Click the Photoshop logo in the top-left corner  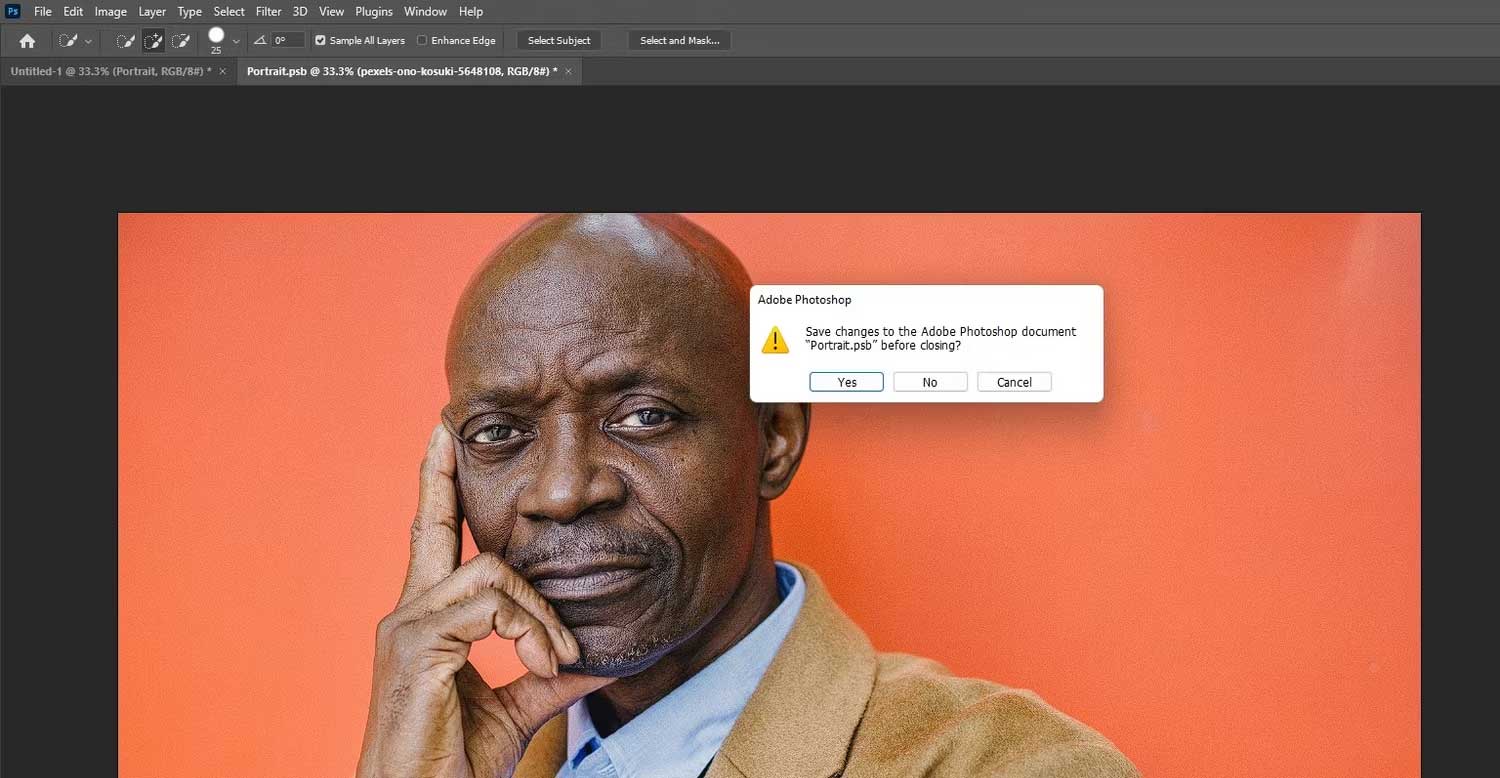pos(12,11)
